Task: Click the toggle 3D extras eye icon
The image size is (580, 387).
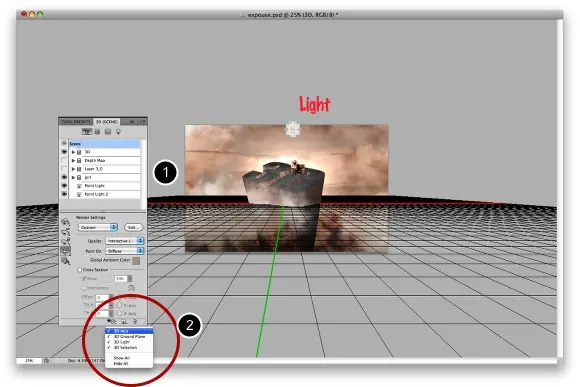Action: coord(112,322)
